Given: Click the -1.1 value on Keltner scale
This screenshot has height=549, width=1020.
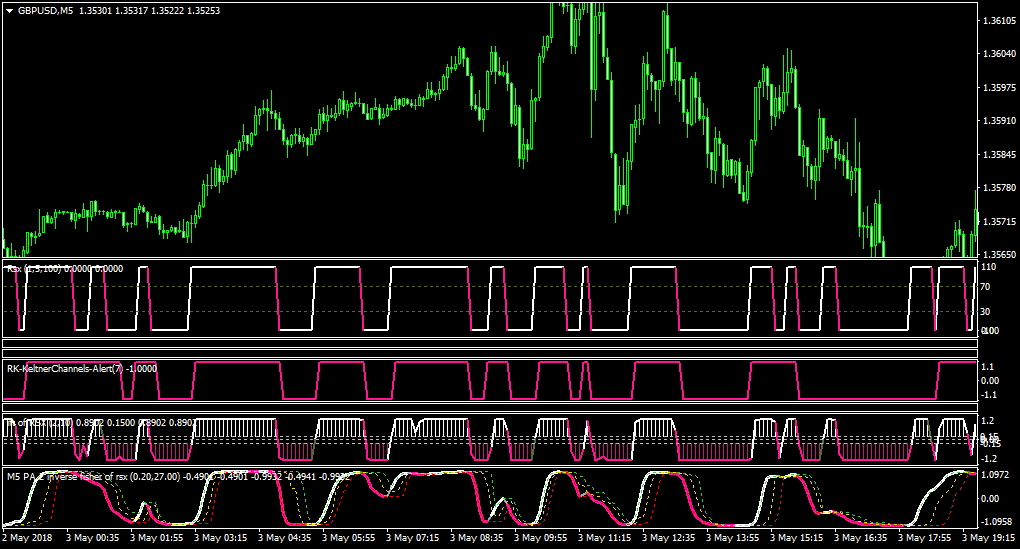Looking at the screenshot, I should point(989,395).
